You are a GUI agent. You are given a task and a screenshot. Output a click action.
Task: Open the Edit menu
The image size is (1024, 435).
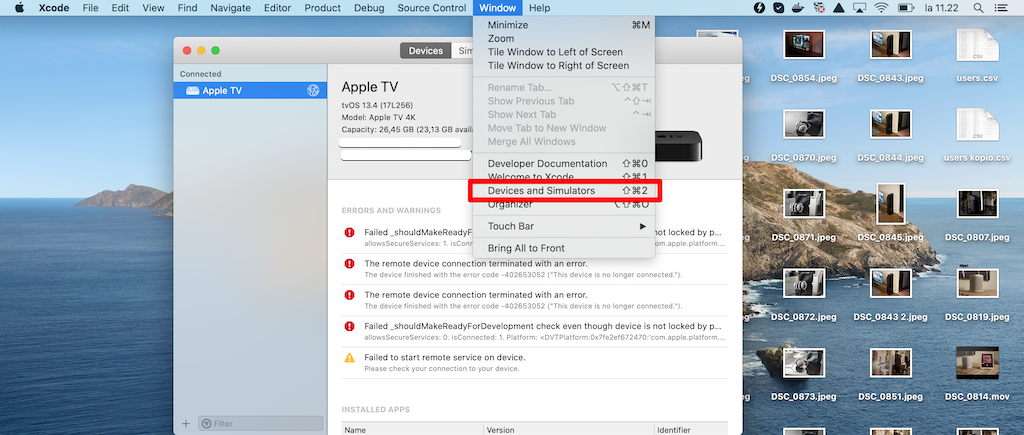click(x=120, y=8)
